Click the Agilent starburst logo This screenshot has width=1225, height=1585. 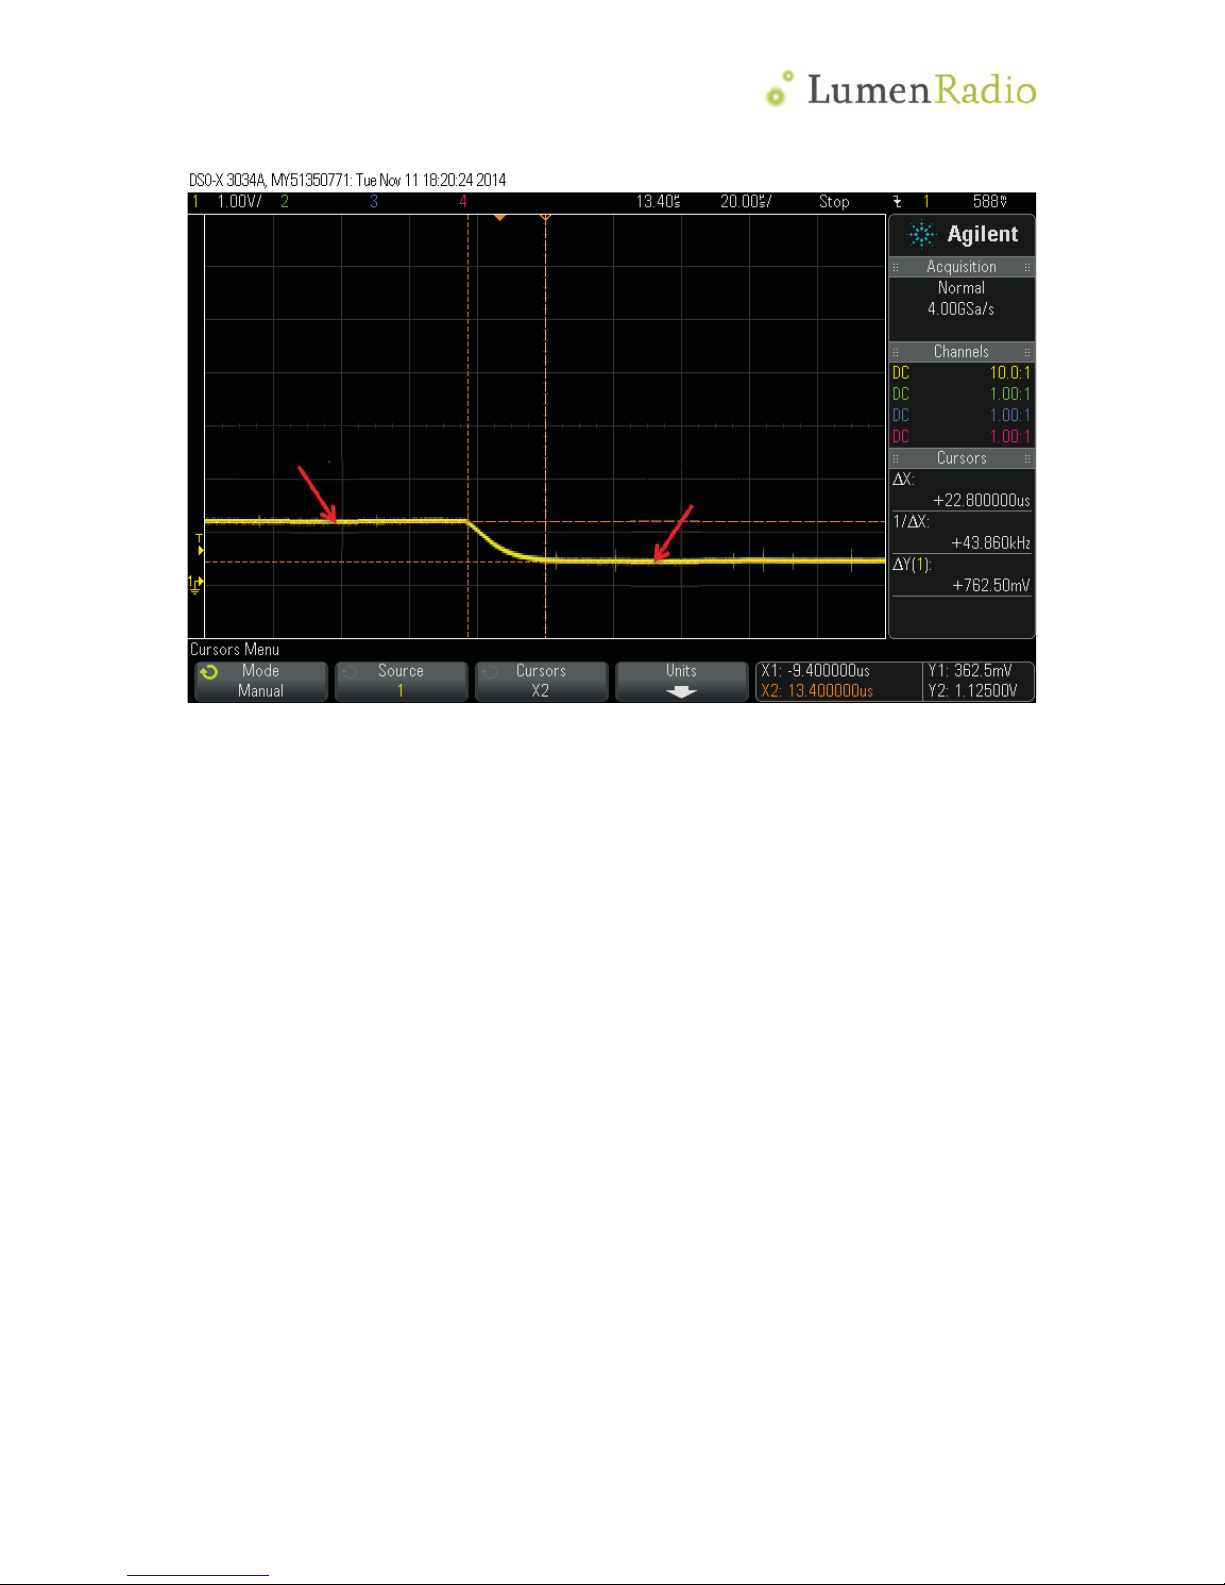tap(920, 235)
